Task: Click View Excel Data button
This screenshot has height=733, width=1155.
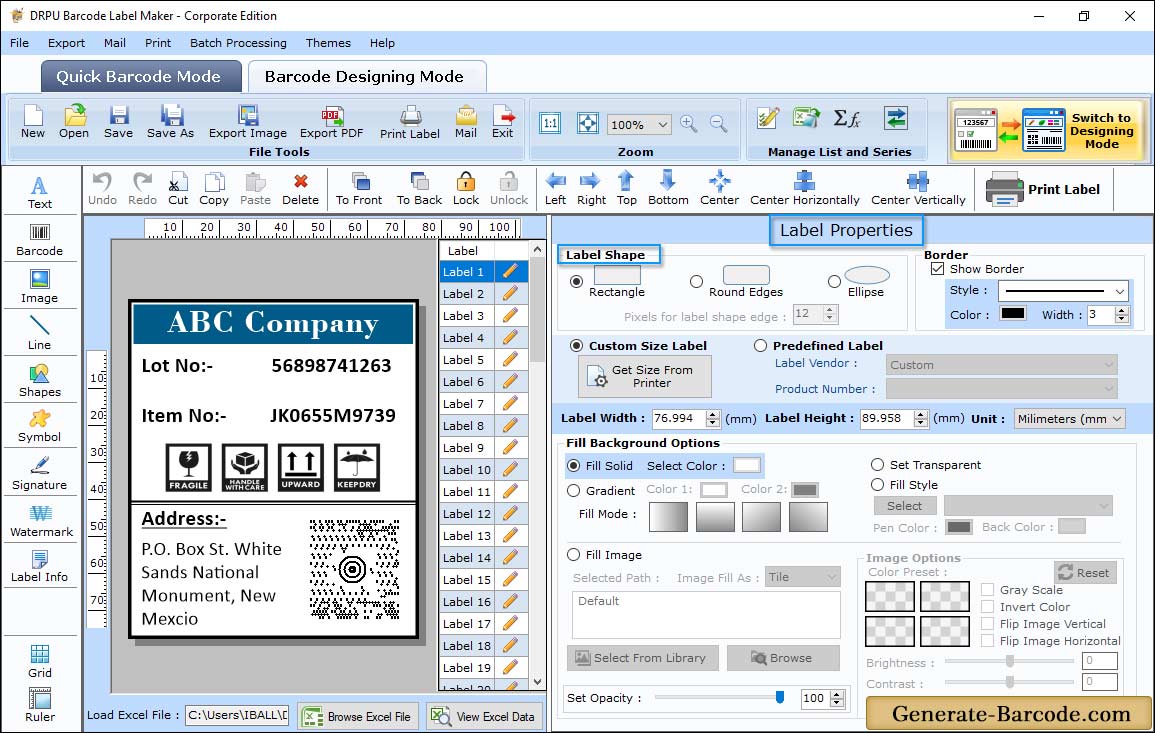Action: pyautogui.click(x=484, y=716)
